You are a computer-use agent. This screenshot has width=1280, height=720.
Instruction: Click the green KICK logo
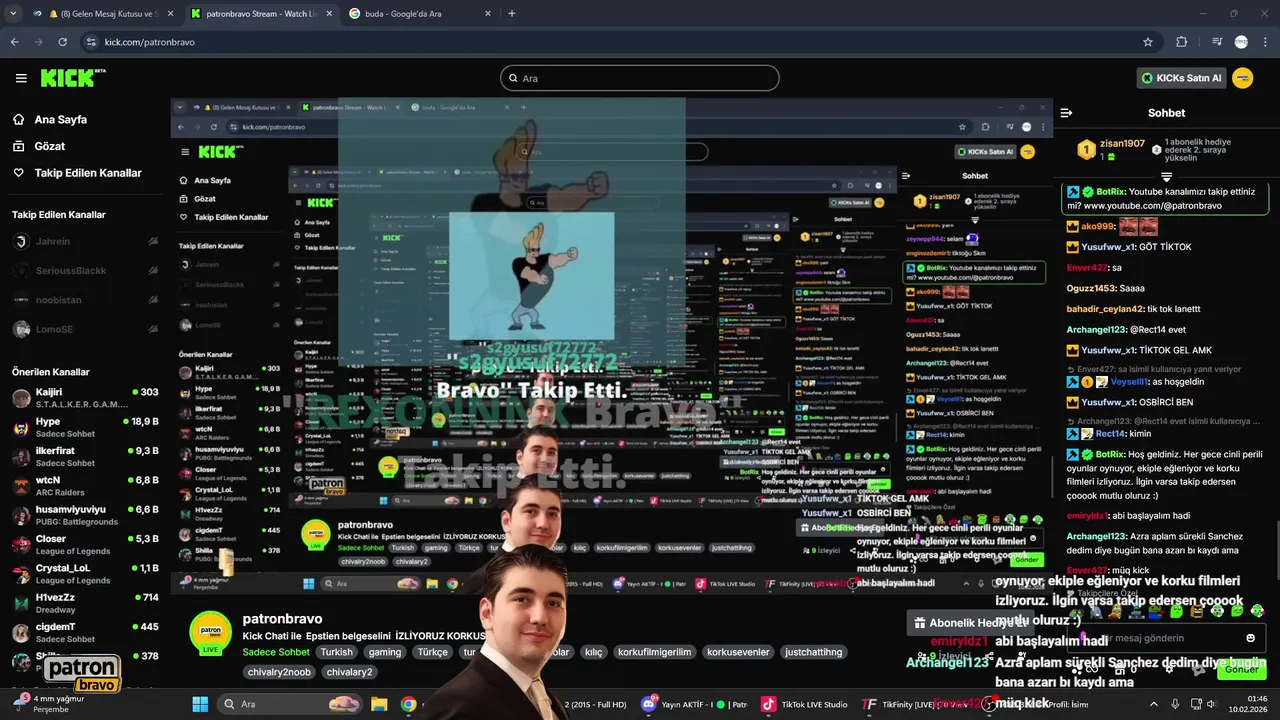(72, 78)
